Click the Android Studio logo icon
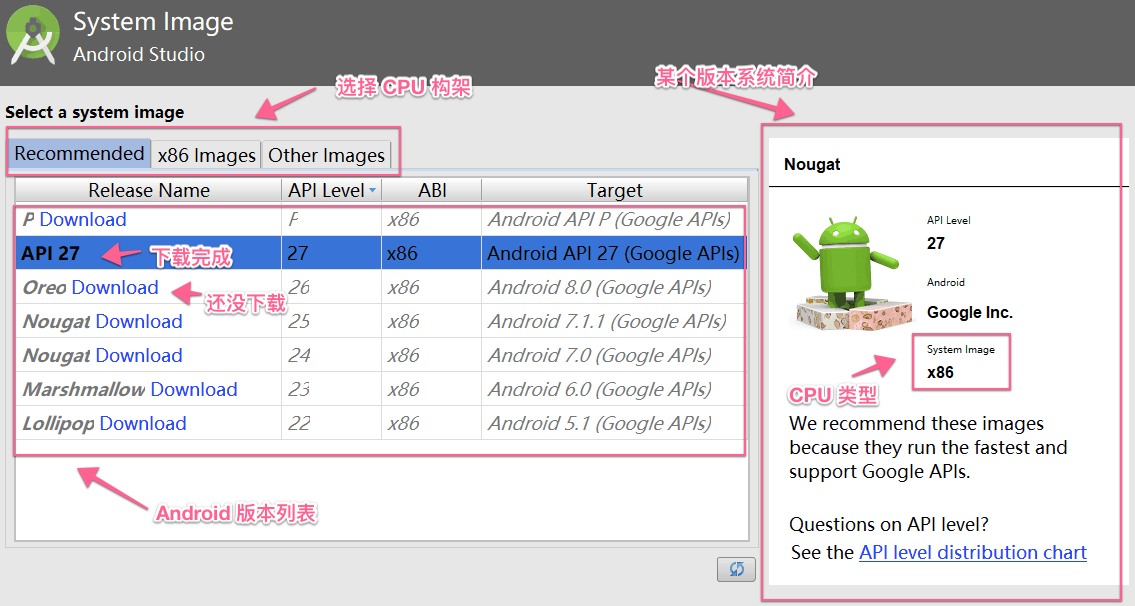The width and height of the screenshot is (1135, 606). click(x=33, y=35)
